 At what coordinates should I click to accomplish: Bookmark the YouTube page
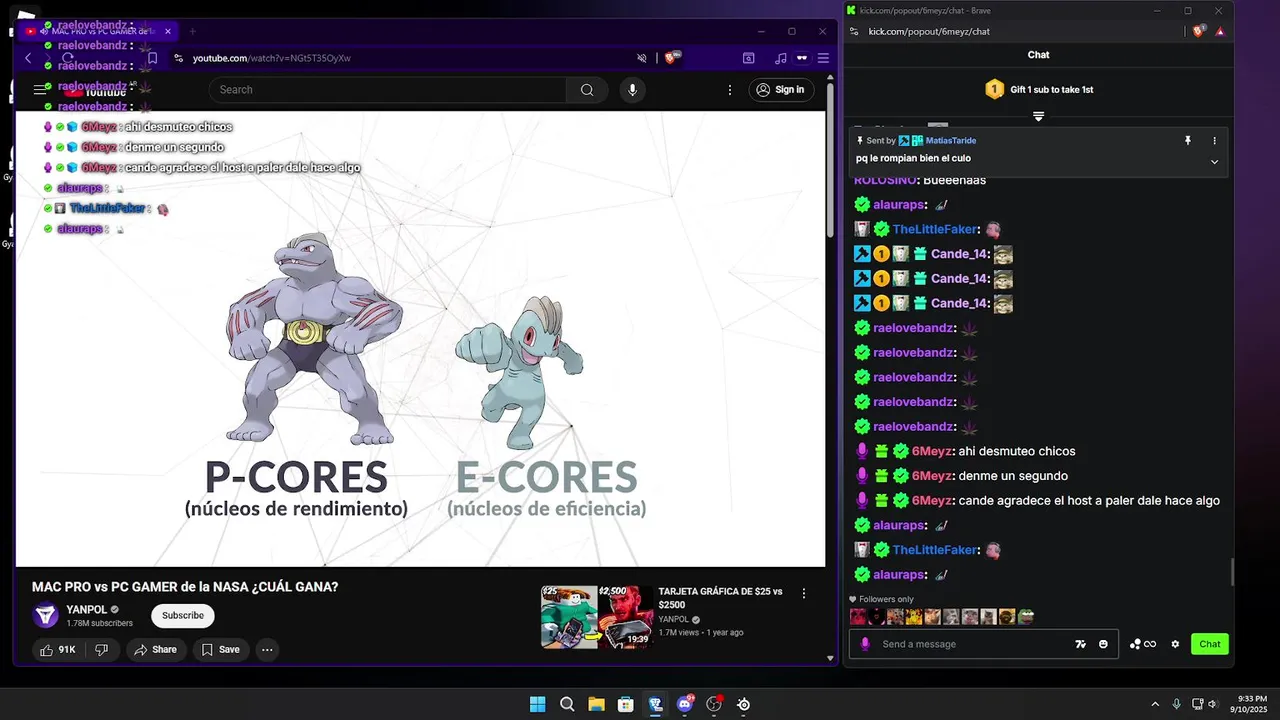(152, 58)
